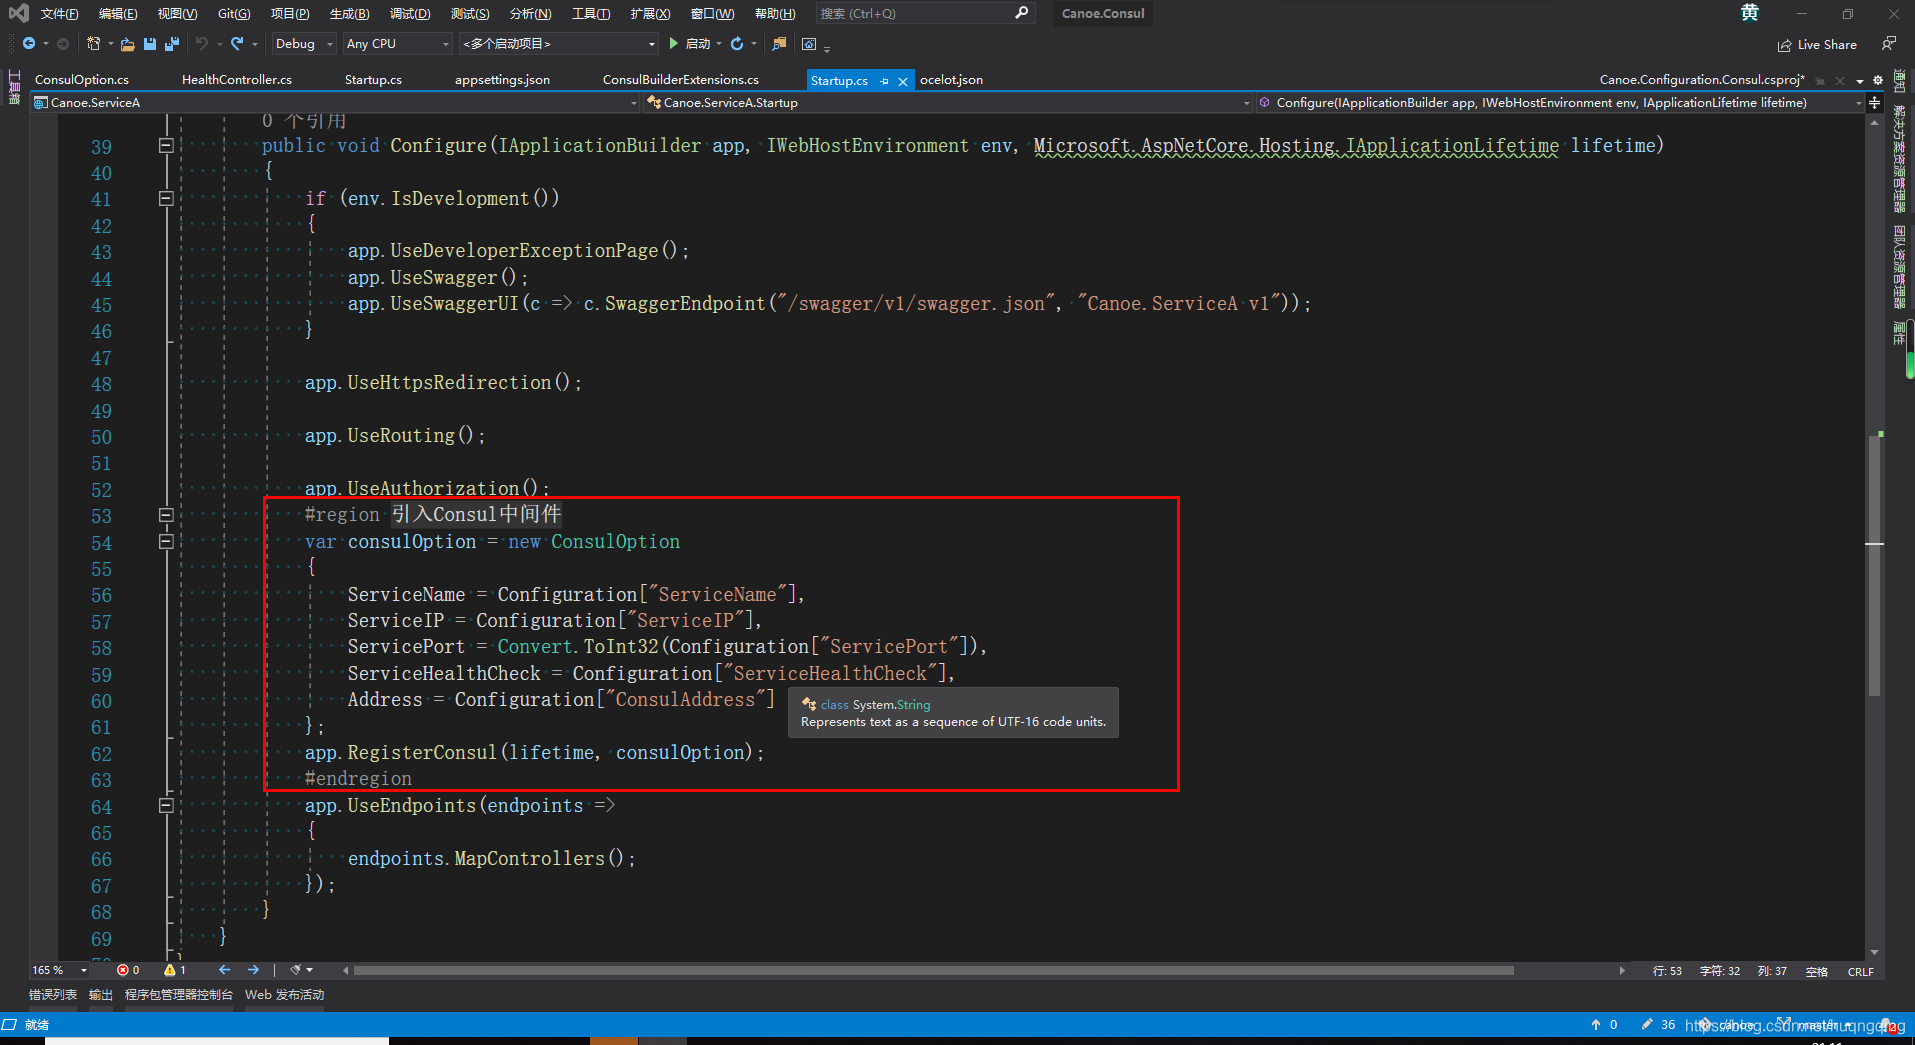Open the tab settings gear icon
The image size is (1915, 1045).
(x=1878, y=80)
